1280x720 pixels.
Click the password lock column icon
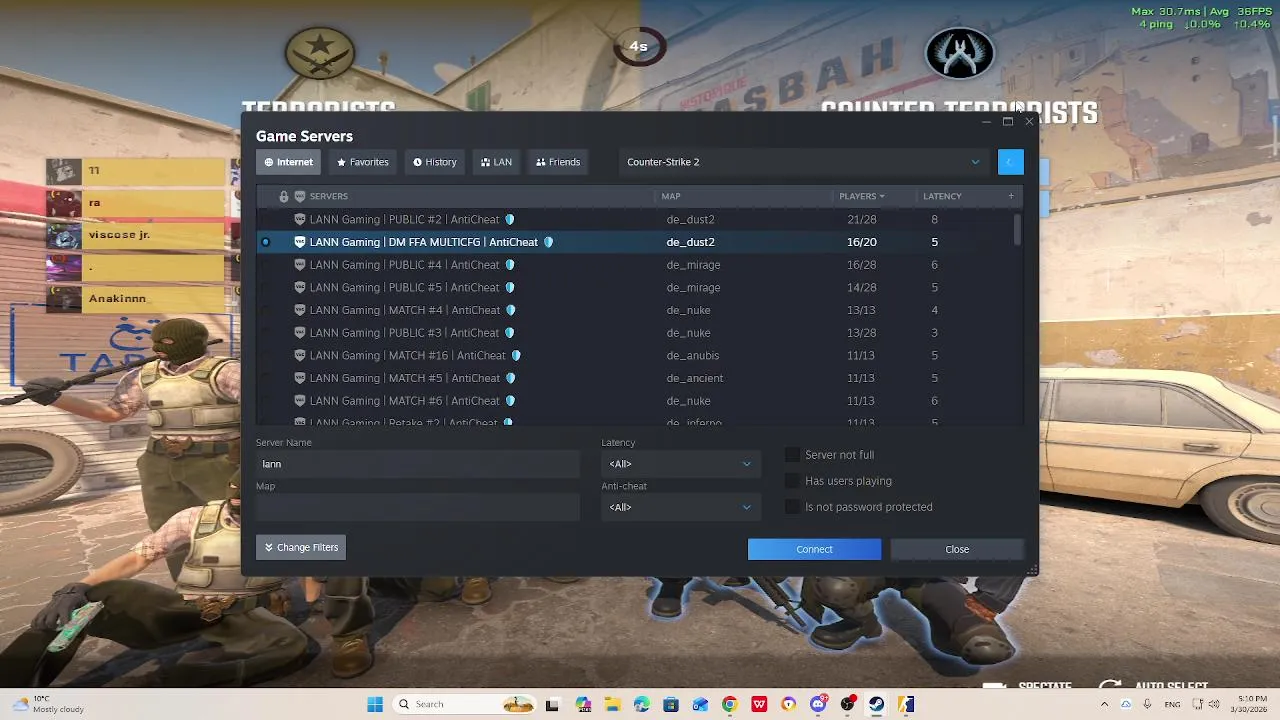284,196
